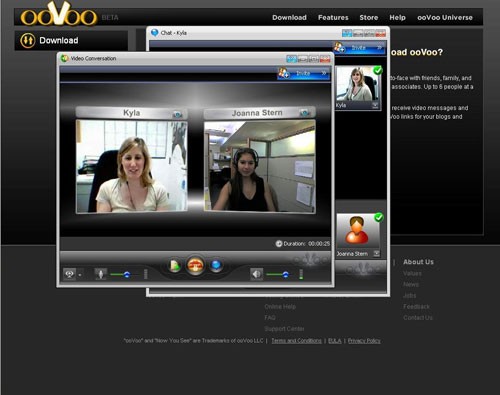500x395 pixels.
Task: Click add-contact icon in Chat window invite bar
Action: [x=339, y=47]
